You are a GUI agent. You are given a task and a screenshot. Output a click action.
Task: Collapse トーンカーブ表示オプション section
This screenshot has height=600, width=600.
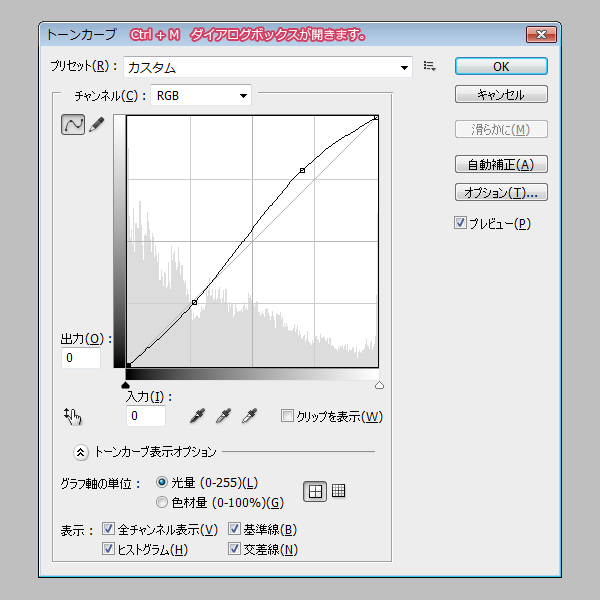pyautogui.click(x=81, y=452)
